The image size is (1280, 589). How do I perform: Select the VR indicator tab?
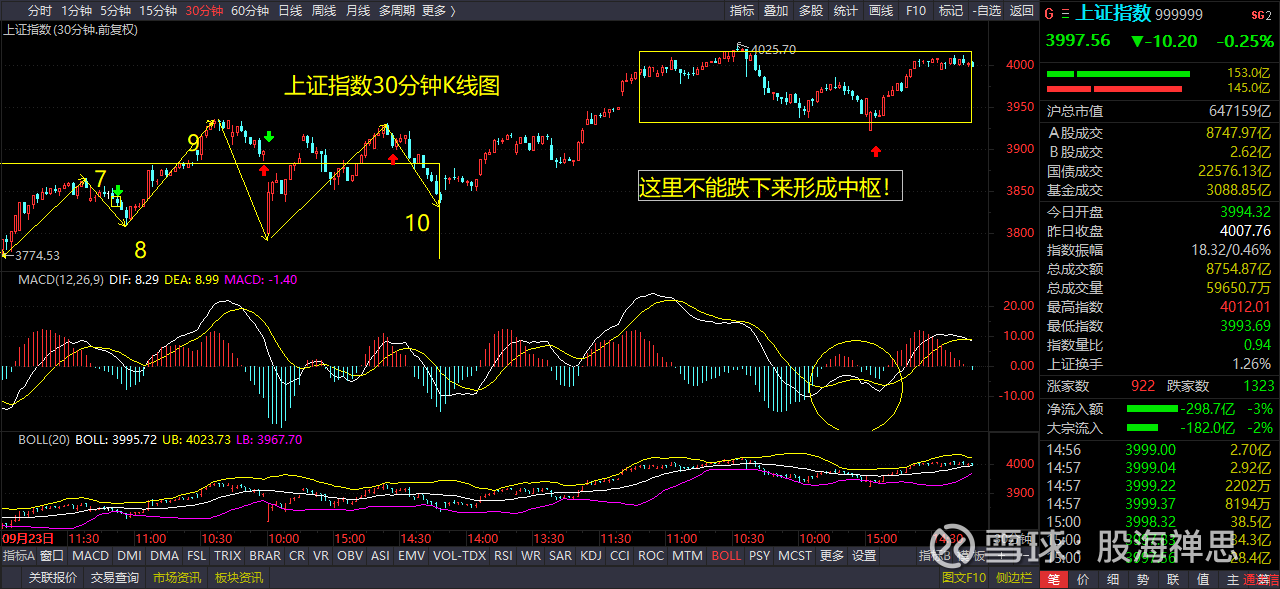click(321, 556)
